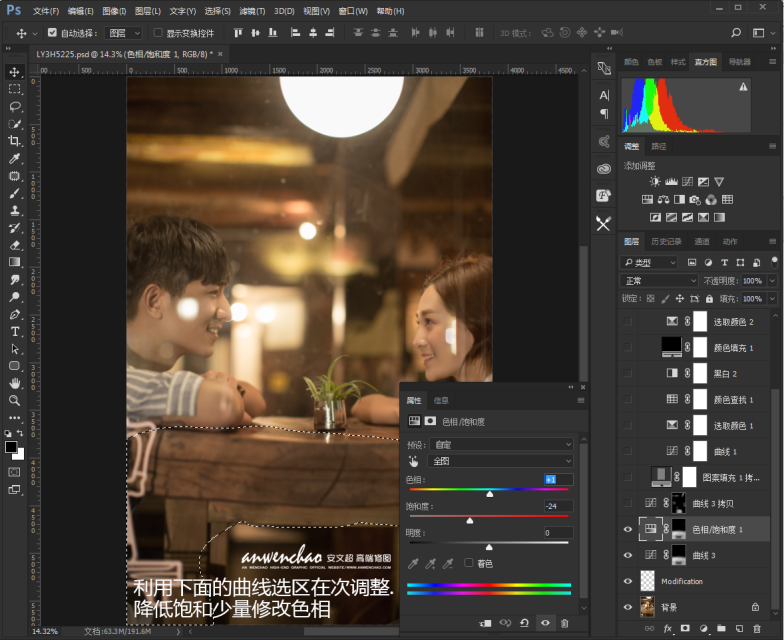
Task: Select the Crop tool
Action: [14, 141]
